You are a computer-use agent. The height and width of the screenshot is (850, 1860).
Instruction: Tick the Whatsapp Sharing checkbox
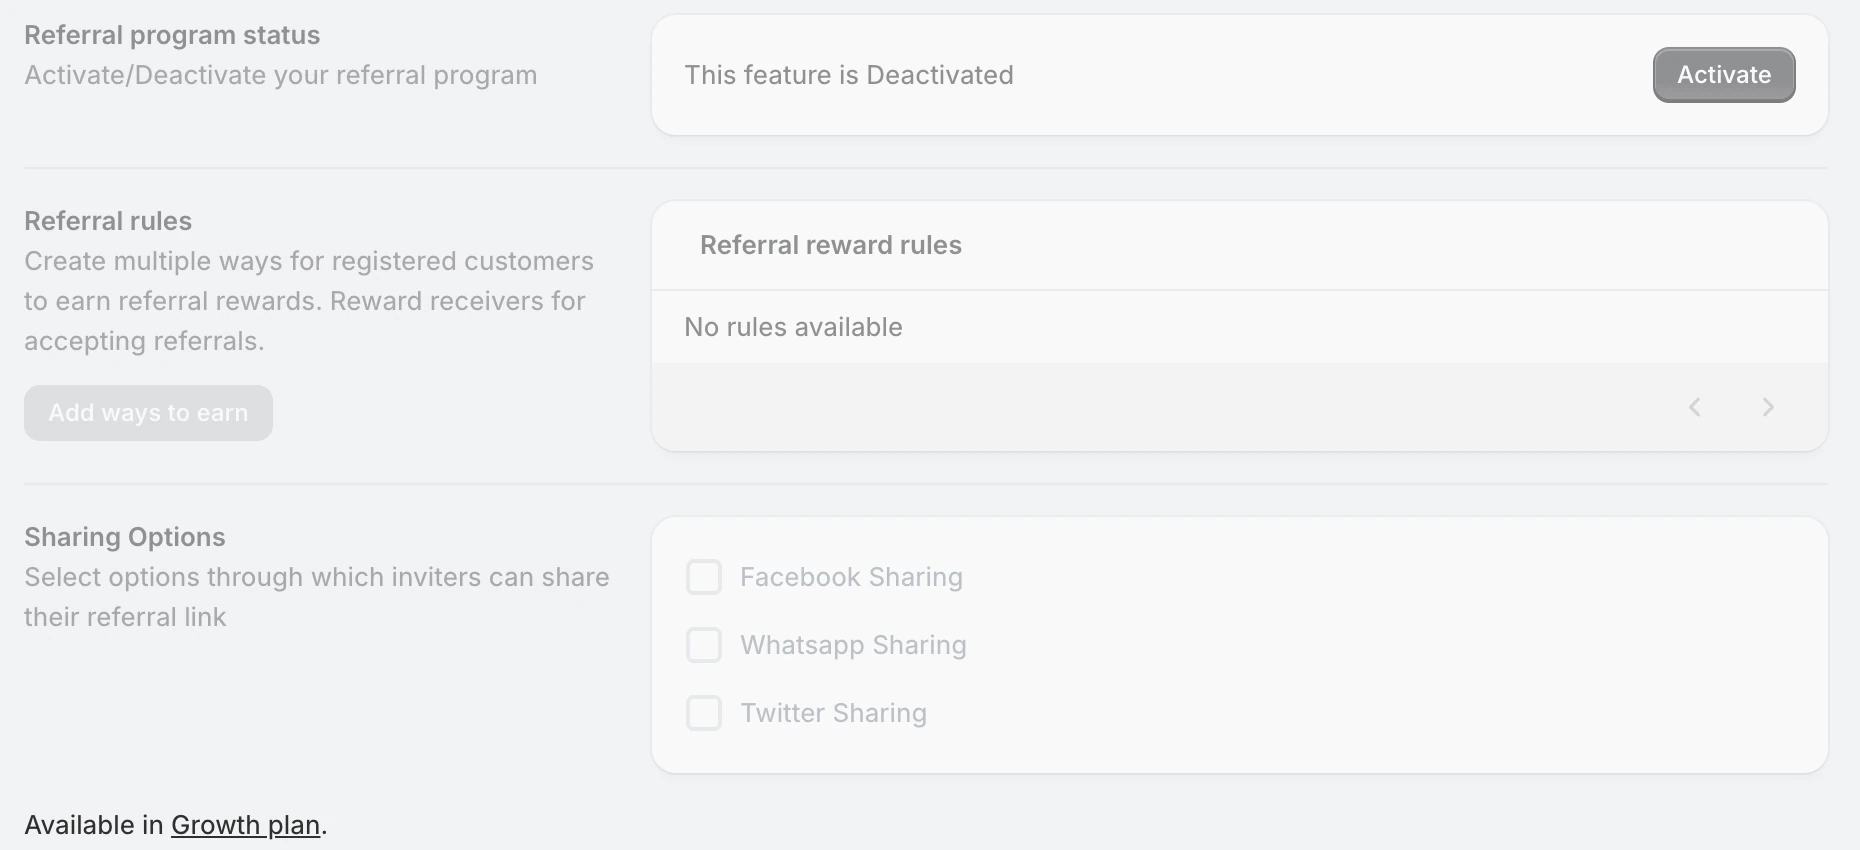pyautogui.click(x=704, y=645)
